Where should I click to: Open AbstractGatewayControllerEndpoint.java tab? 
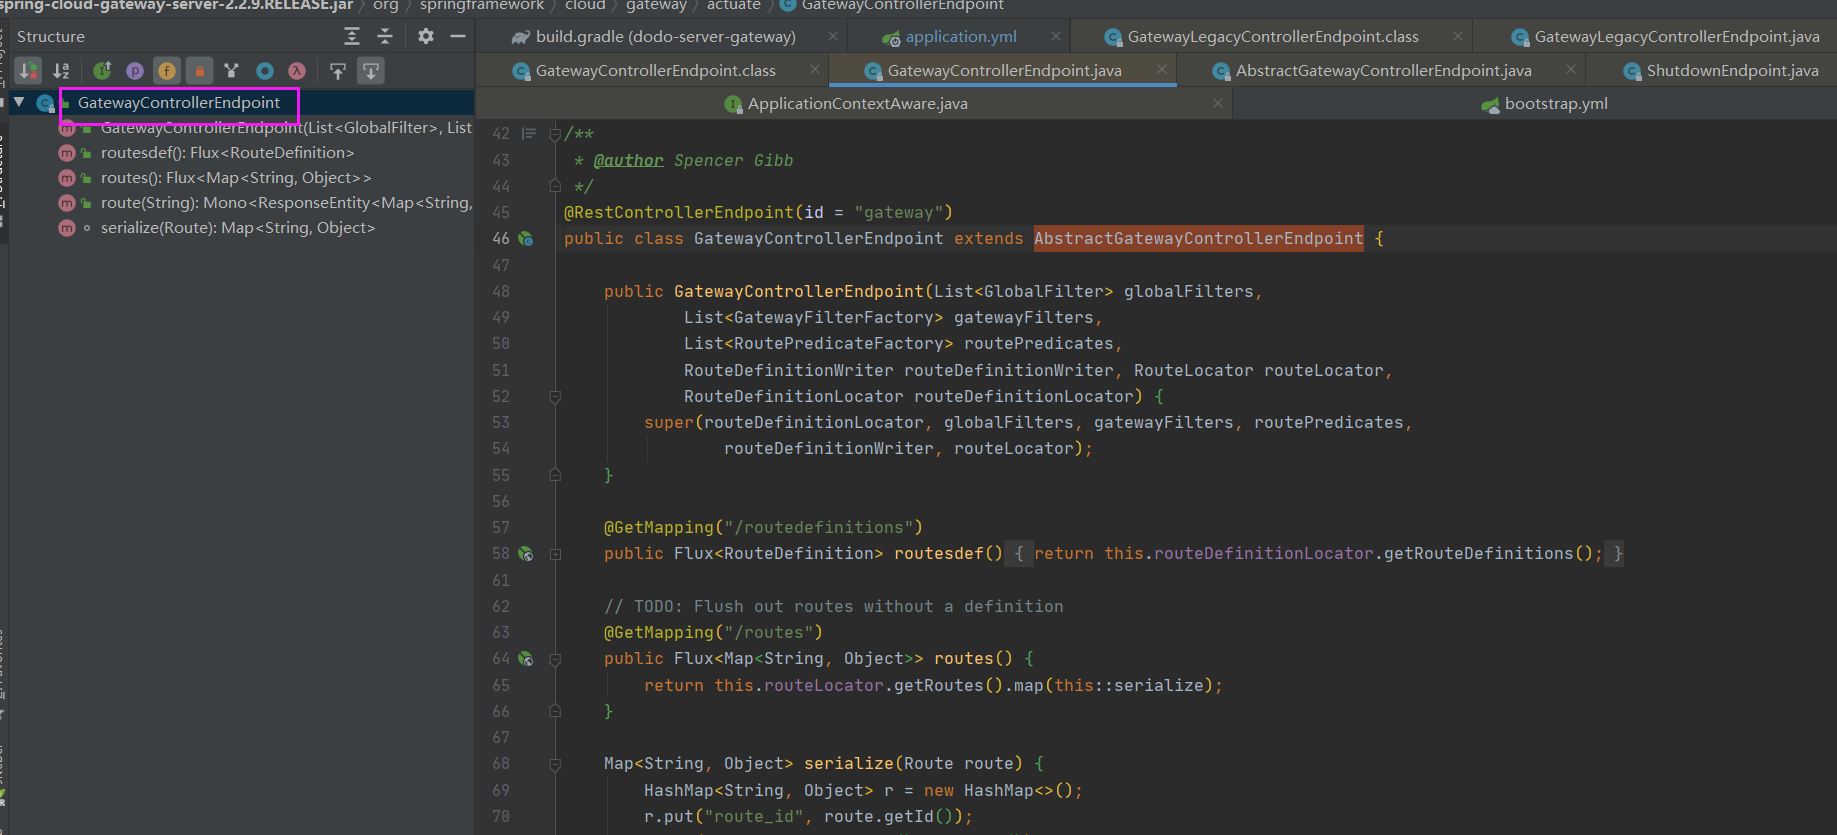point(1383,71)
